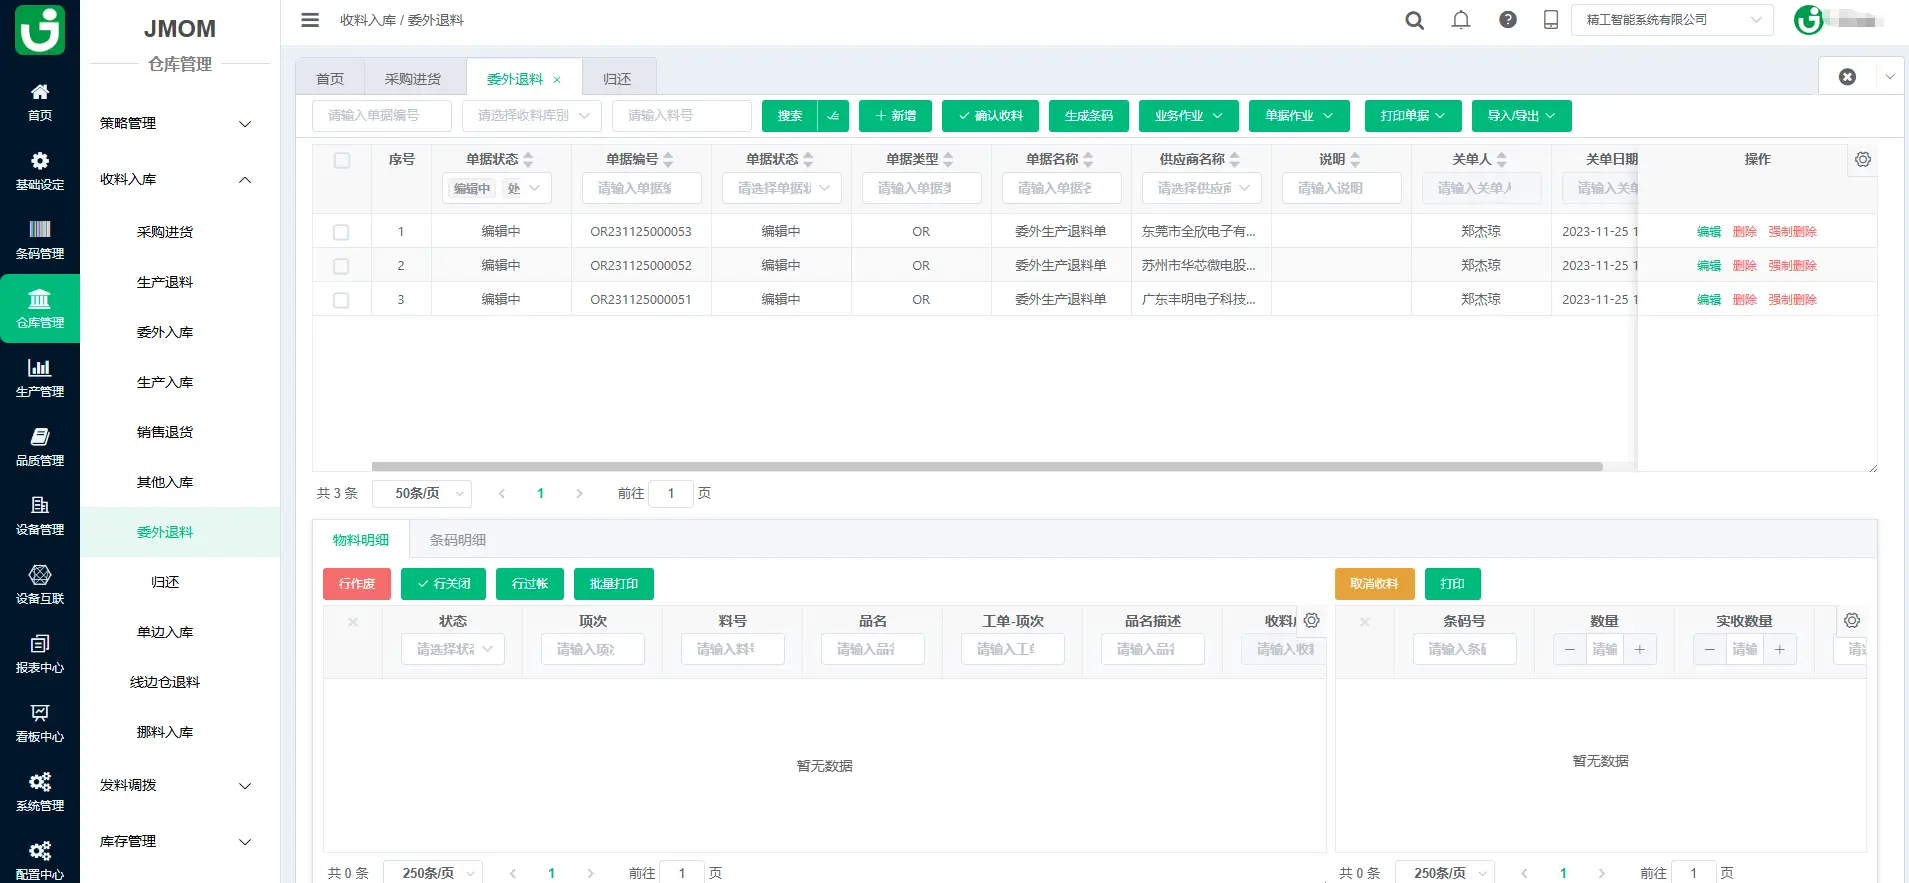Open 条码管理 in the left sidebar
The width and height of the screenshot is (1909, 883).
[x=40, y=240]
